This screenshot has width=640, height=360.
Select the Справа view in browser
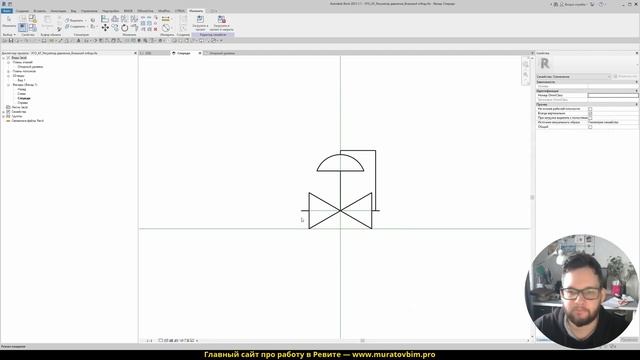coord(22,103)
